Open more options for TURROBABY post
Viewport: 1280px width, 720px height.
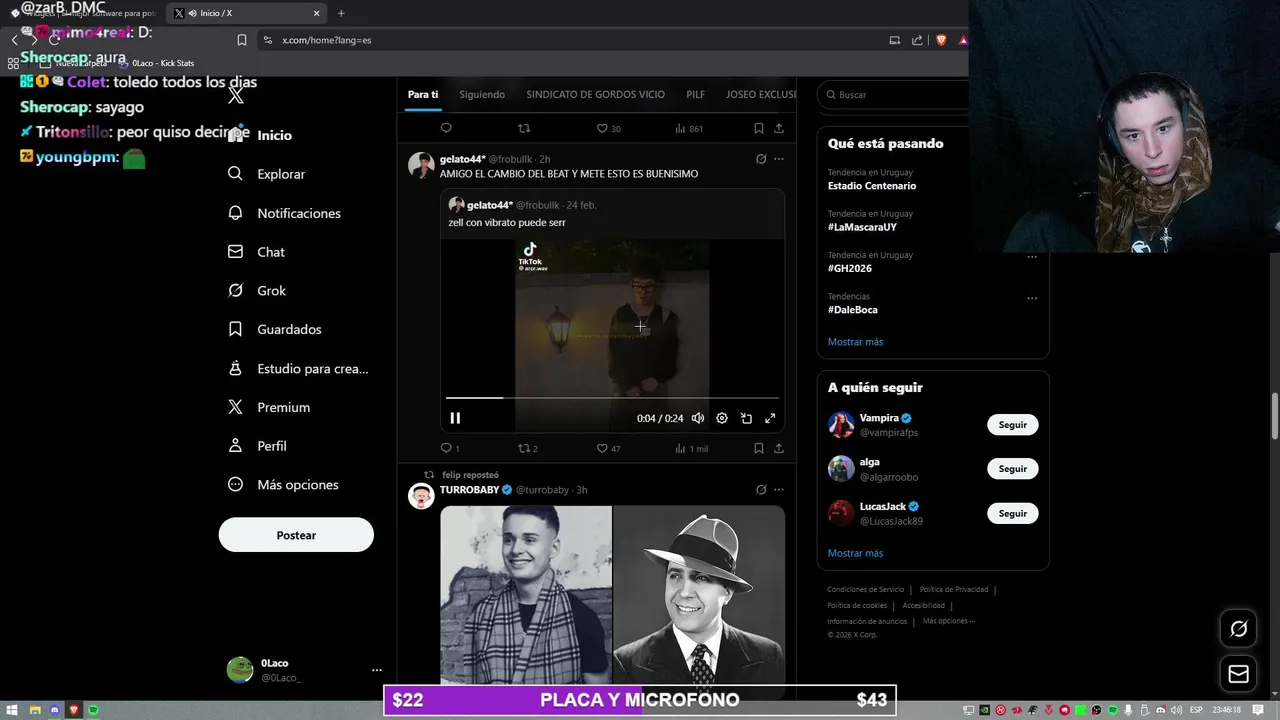(779, 490)
